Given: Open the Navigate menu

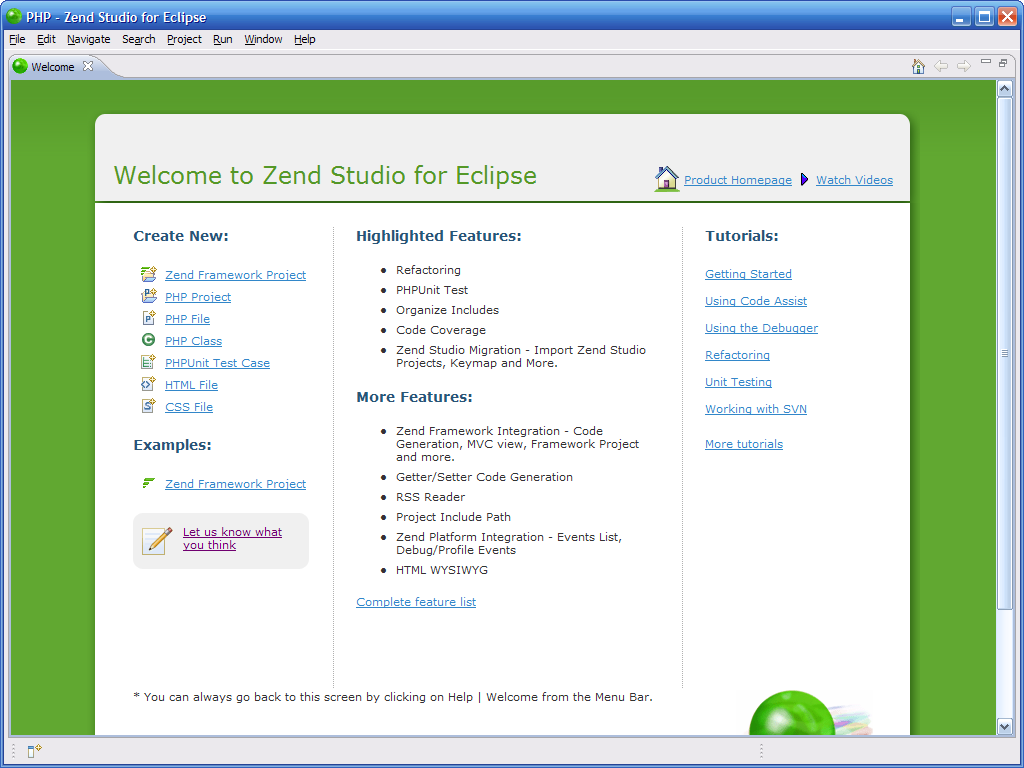Looking at the screenshot, I should point(89,39).
